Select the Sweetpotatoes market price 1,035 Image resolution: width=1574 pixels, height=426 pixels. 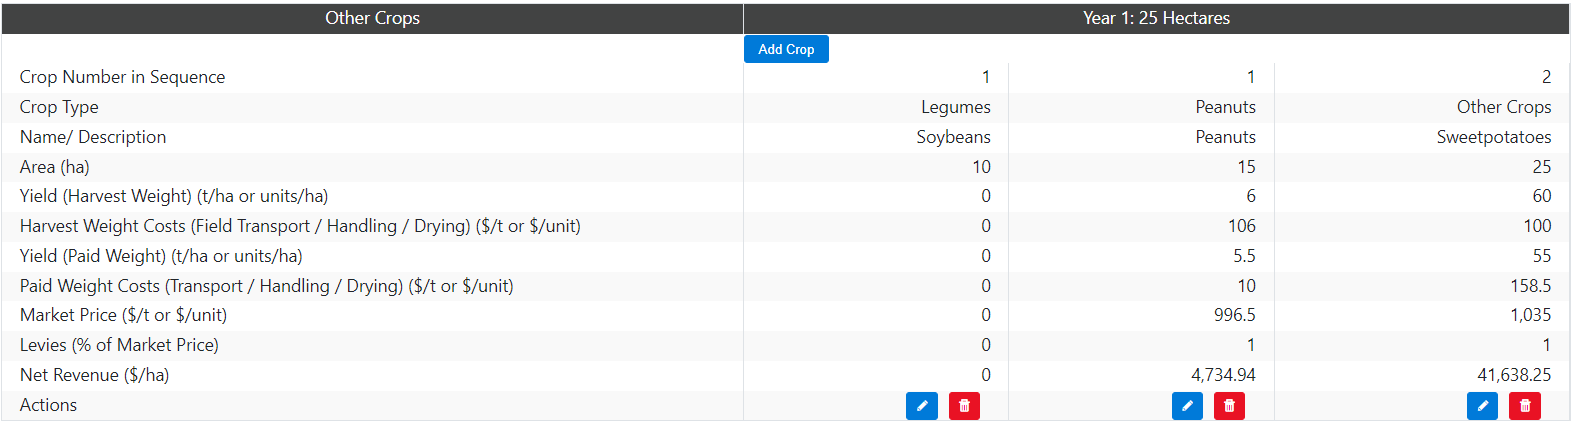click(x=1530, y=315)
